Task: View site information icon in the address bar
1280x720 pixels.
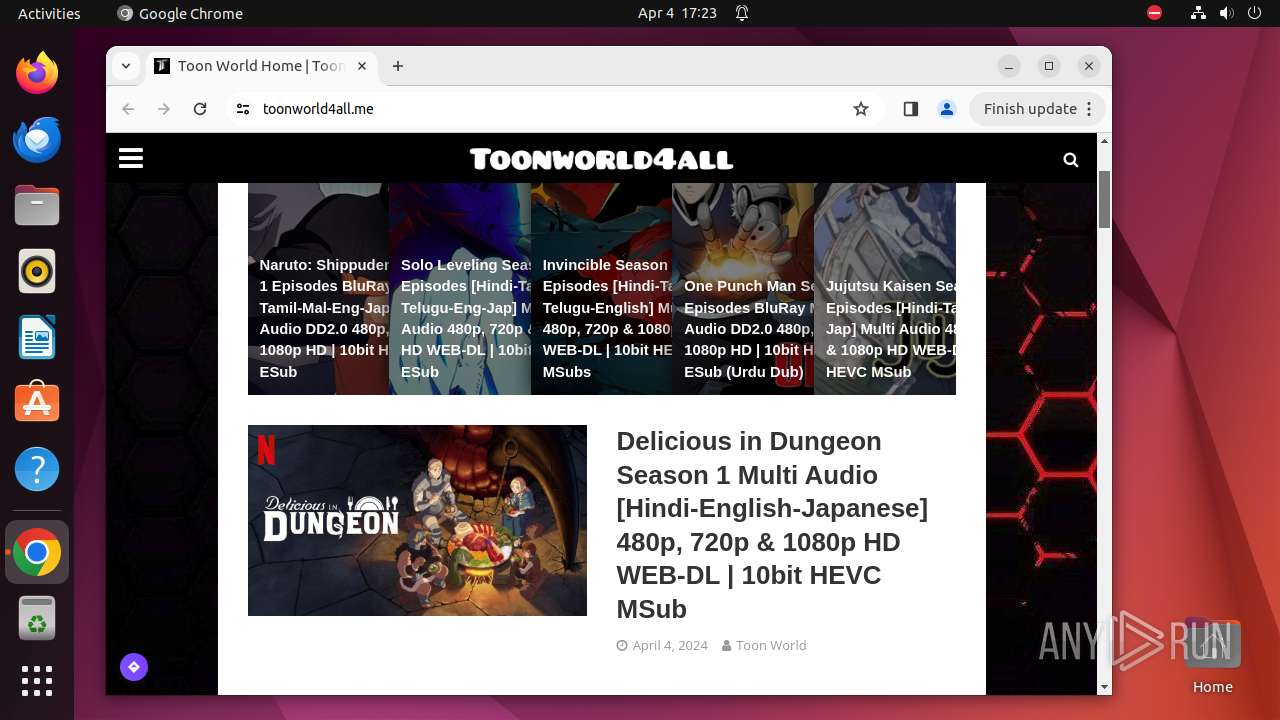Action: click(243, 109)
